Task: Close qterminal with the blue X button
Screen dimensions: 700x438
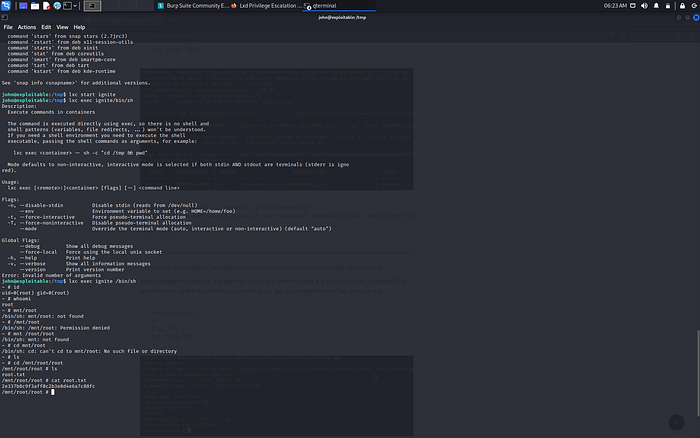Action: 696,17
